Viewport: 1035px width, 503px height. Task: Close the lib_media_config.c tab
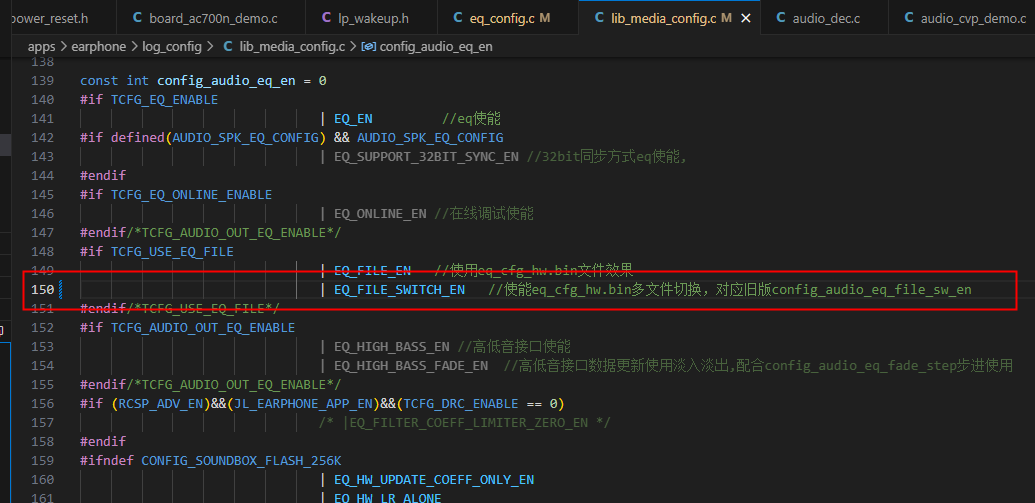(746, 18)
